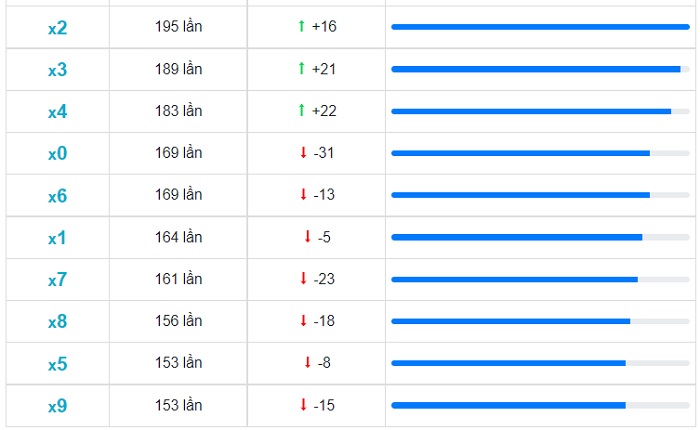Select the x0 row label

(58, 154)
